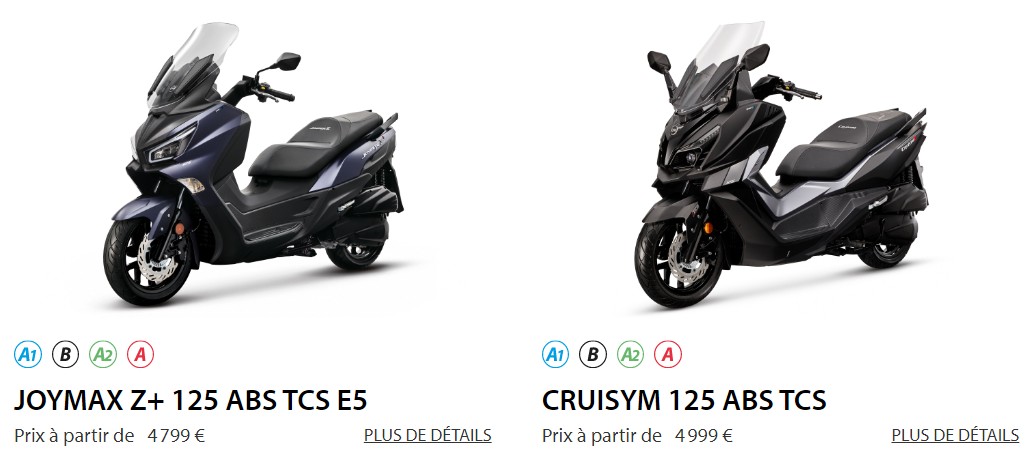The height and width of the screenshot is (458, 1031).
Task: Open the JOYMAX Z+ 125 ABS TCS E5 title
Action: [x=191, y=400]
